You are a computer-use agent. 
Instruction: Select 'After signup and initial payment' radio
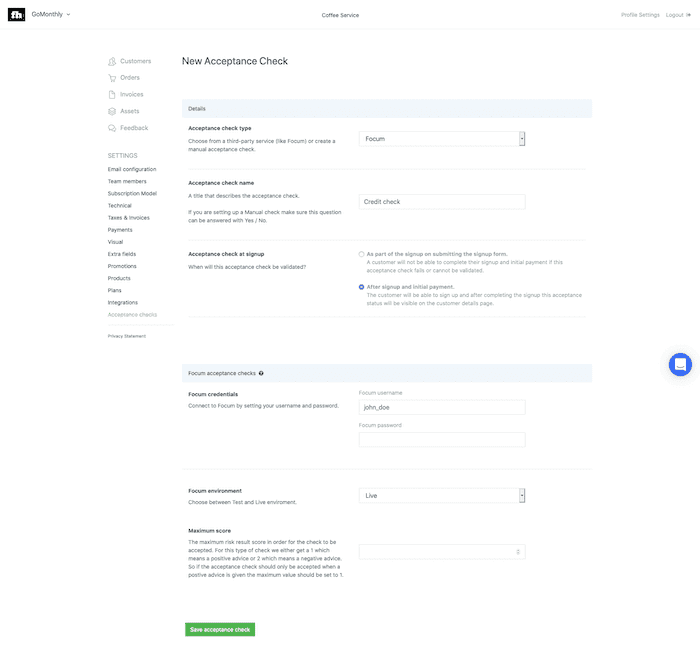(362, 287)
